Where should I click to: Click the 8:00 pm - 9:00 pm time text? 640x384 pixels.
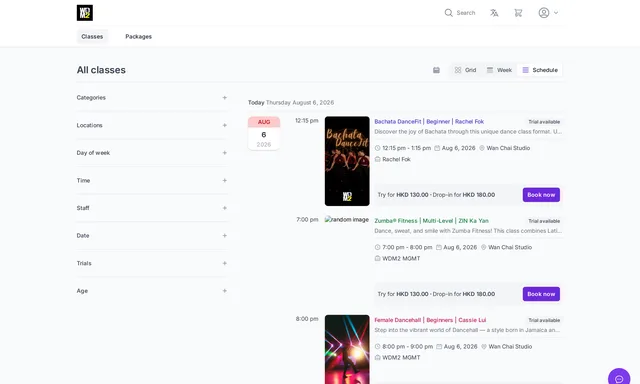(407, 346)
